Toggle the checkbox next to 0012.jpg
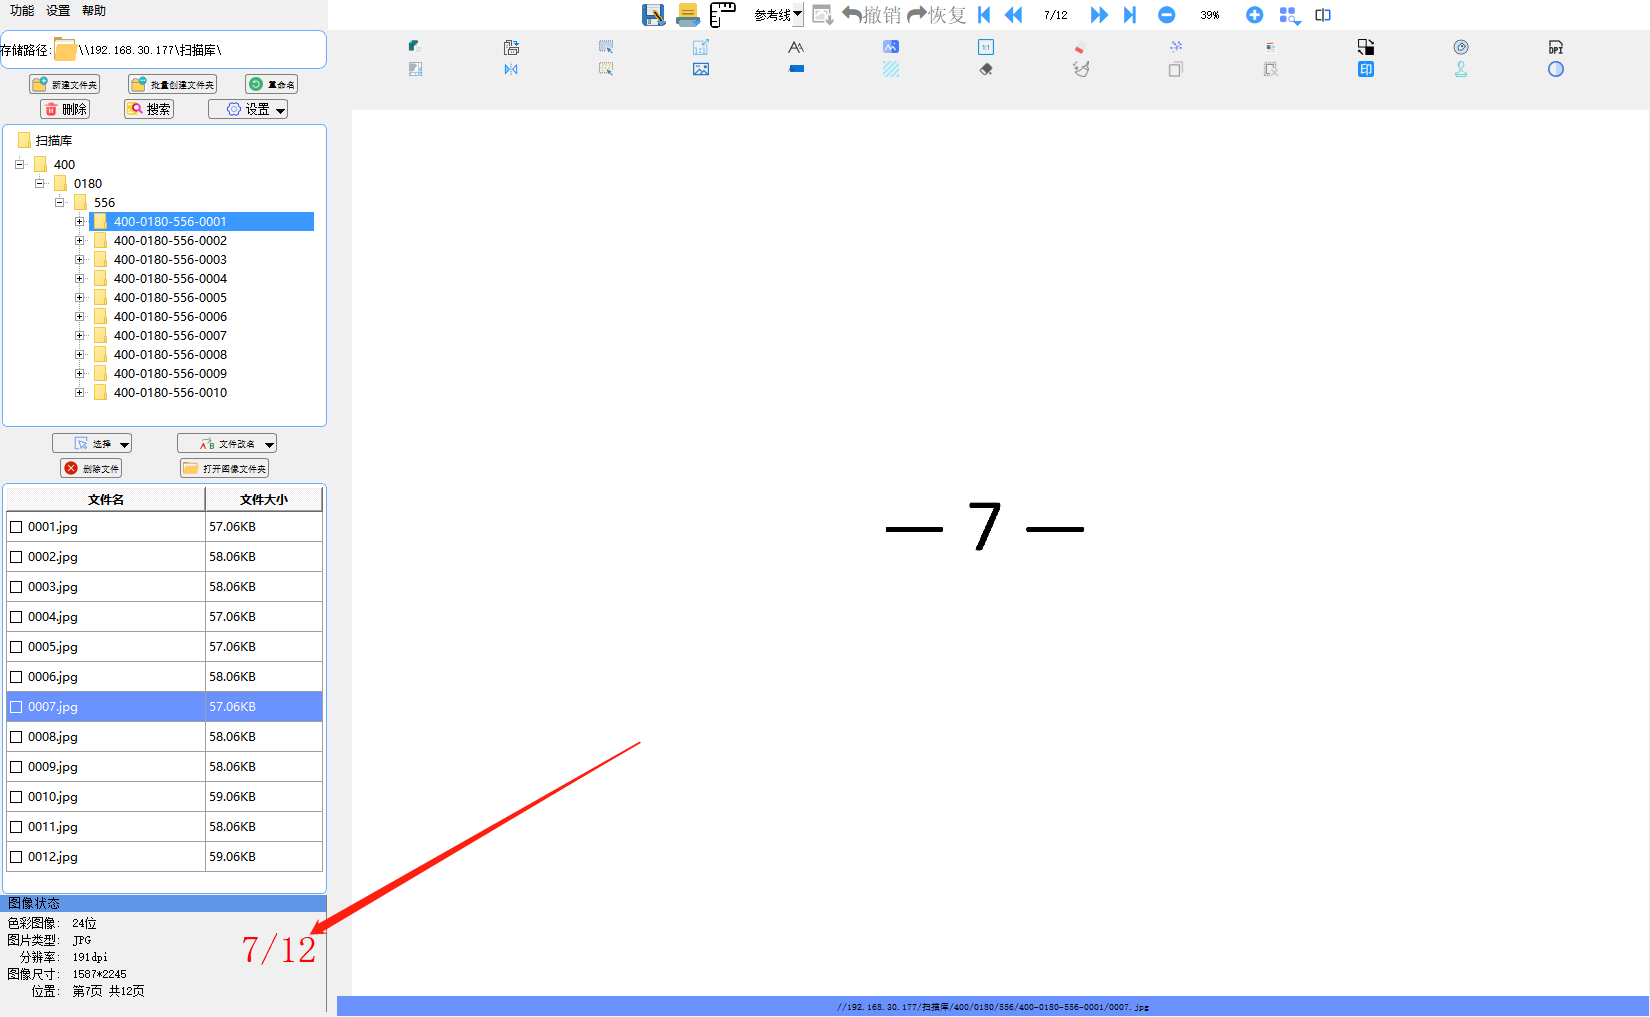Viewport: 1650px width, 1017px height. [x=16, y=857]
